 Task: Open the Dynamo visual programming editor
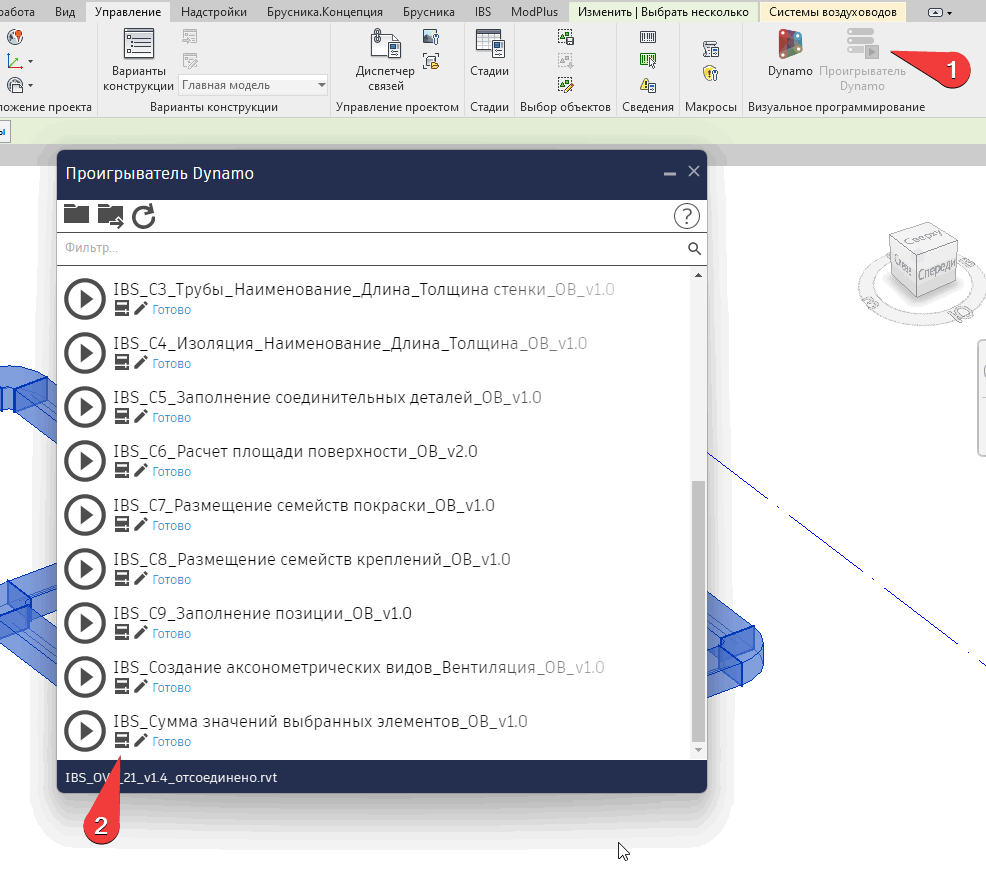pyautogui.click(x=790, y=53)
